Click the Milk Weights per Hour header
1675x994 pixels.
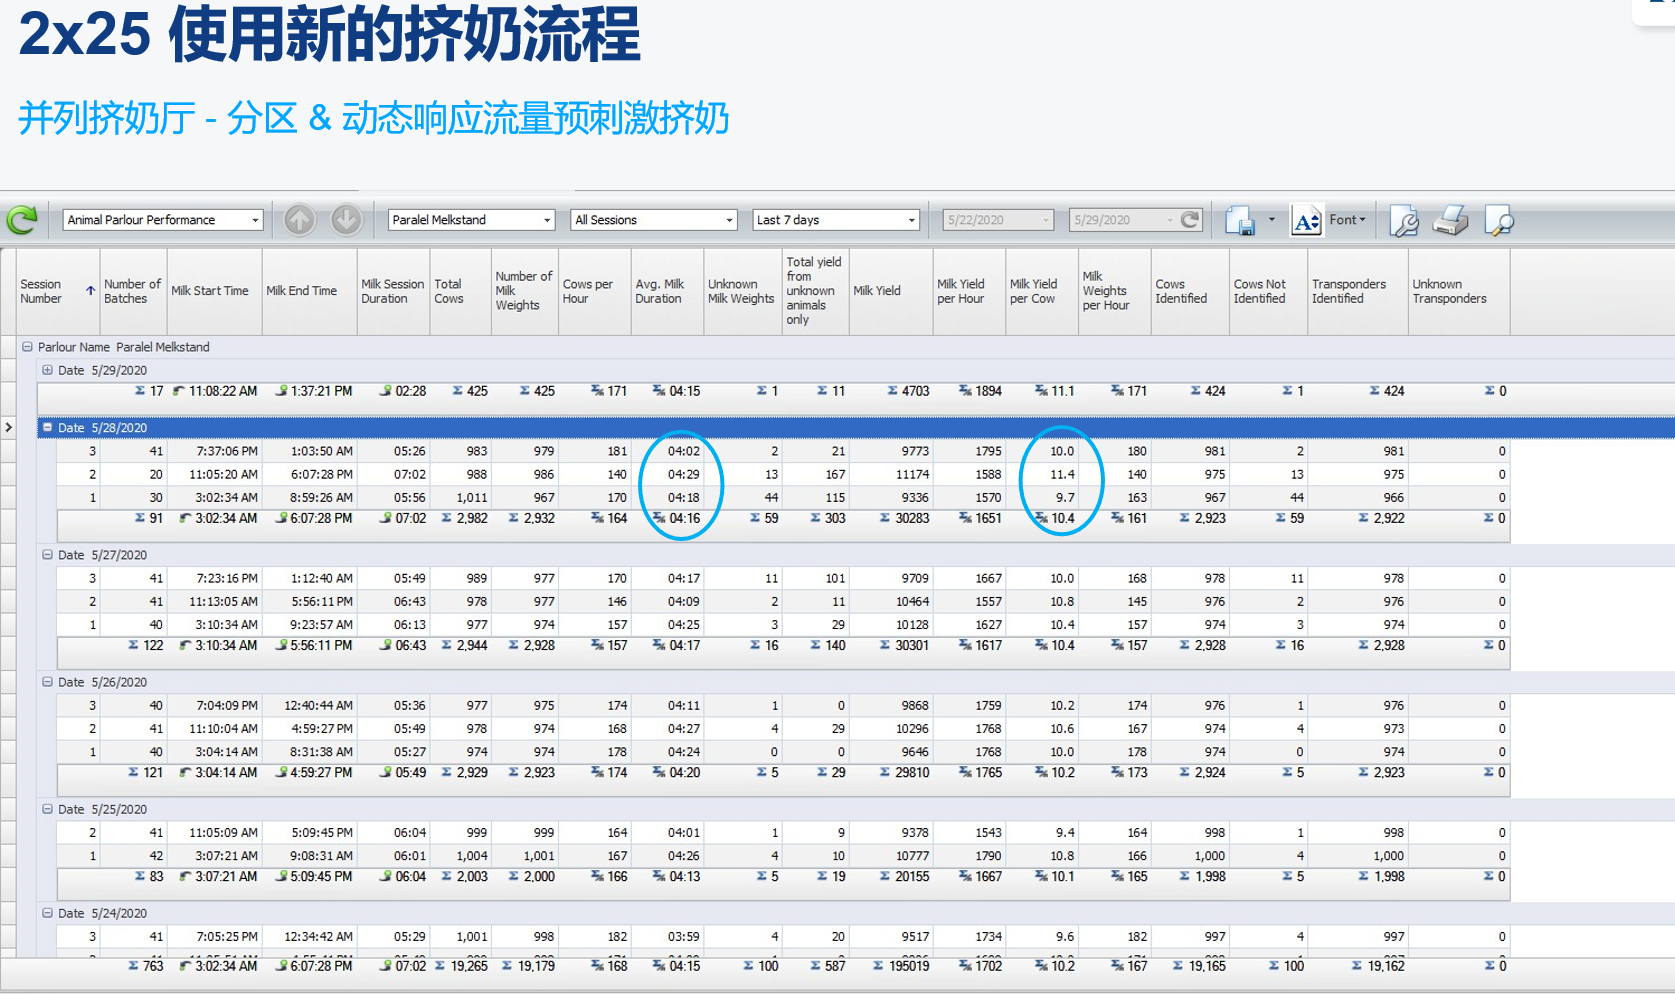point(1114,291)
